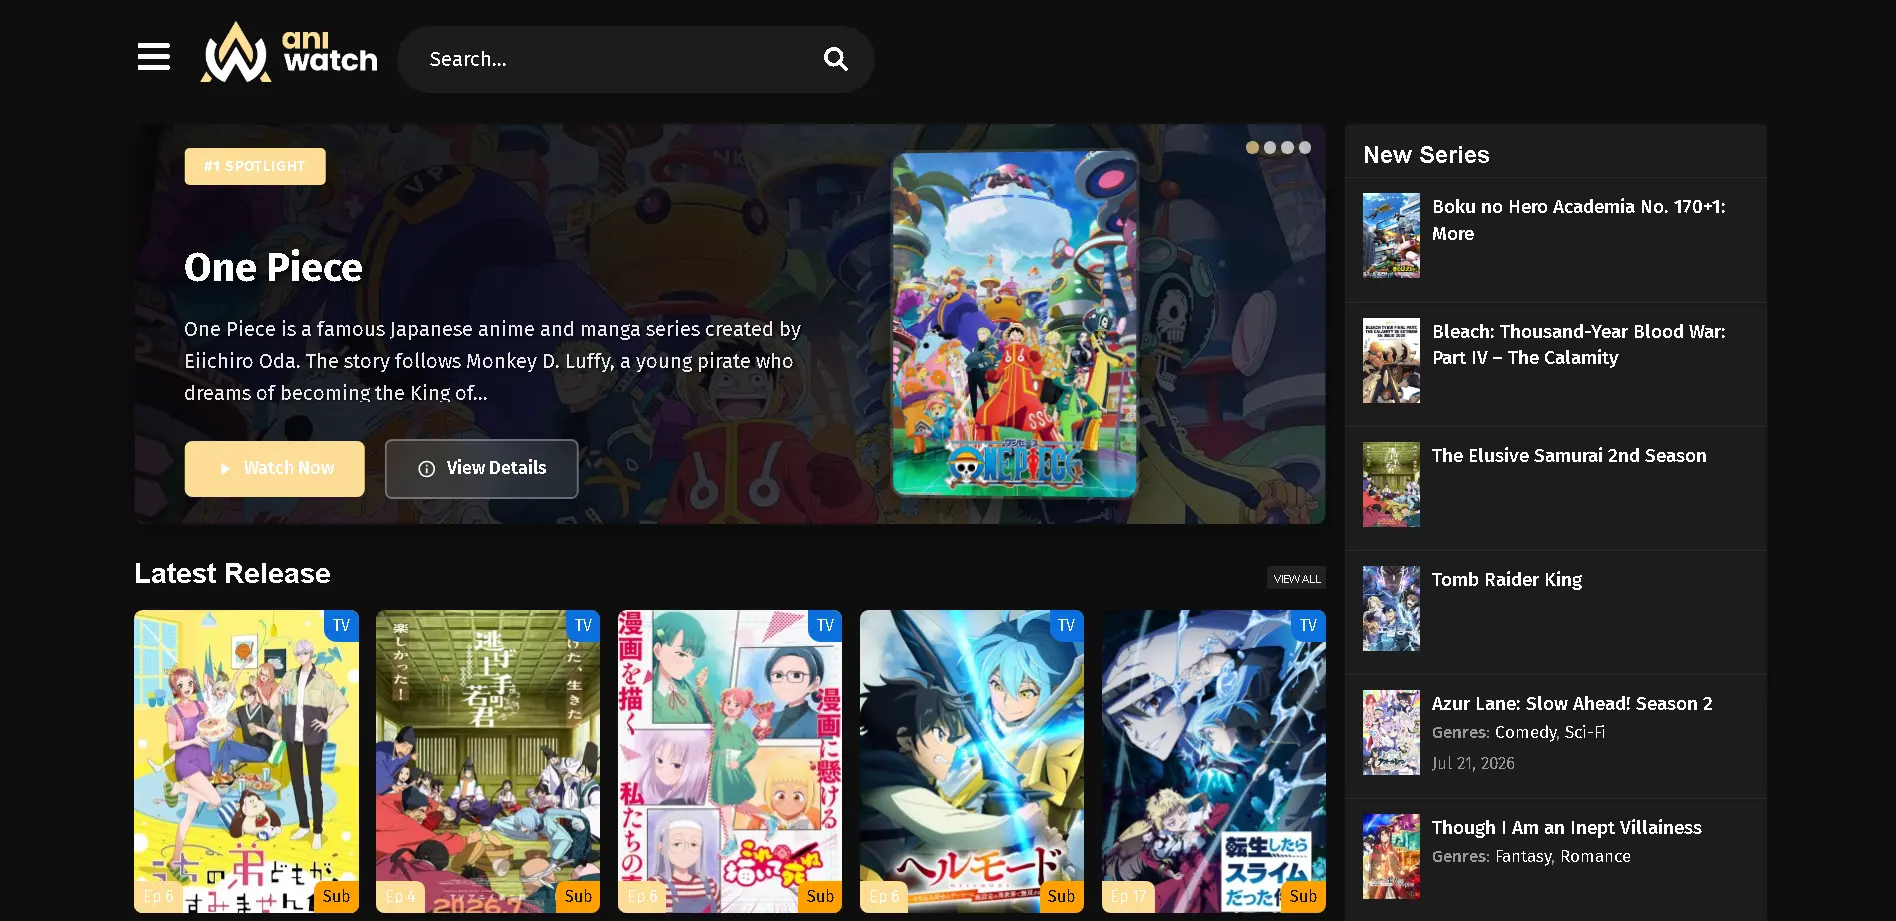Open the One Piece description text
The width and height of the screenshot is (1896, 921).
pos(493,361)
